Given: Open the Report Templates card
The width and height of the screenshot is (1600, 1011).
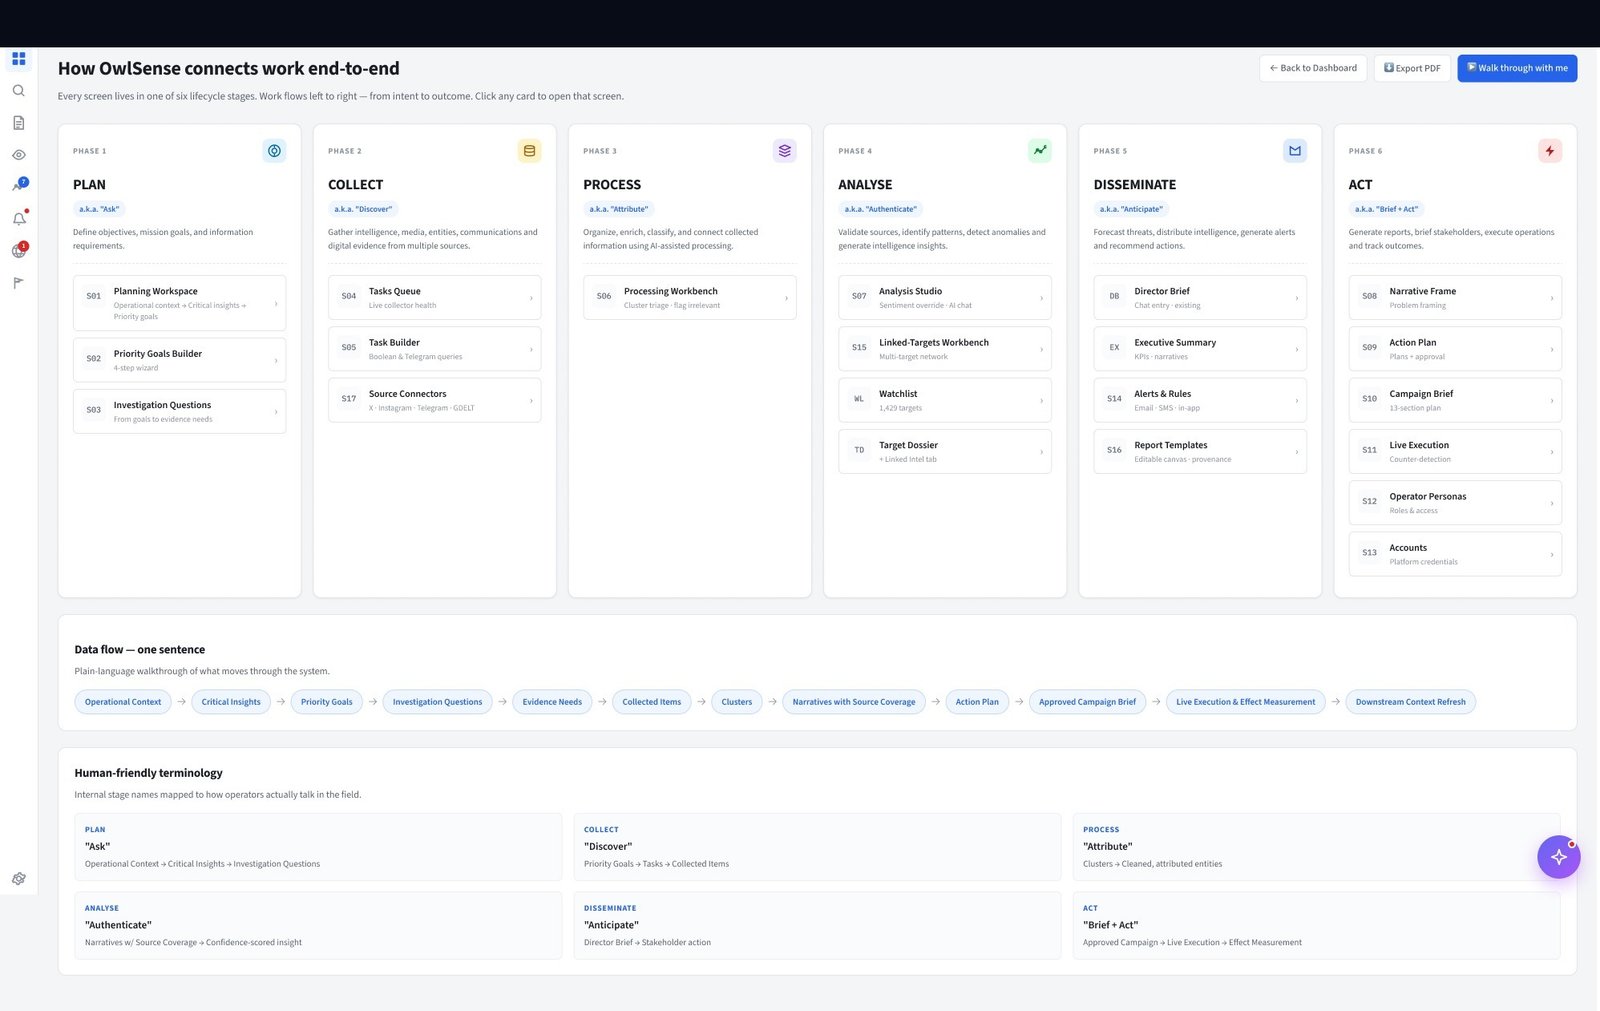Looking at the screenshot, I should pyautogui.click(x=1200, y=451).
